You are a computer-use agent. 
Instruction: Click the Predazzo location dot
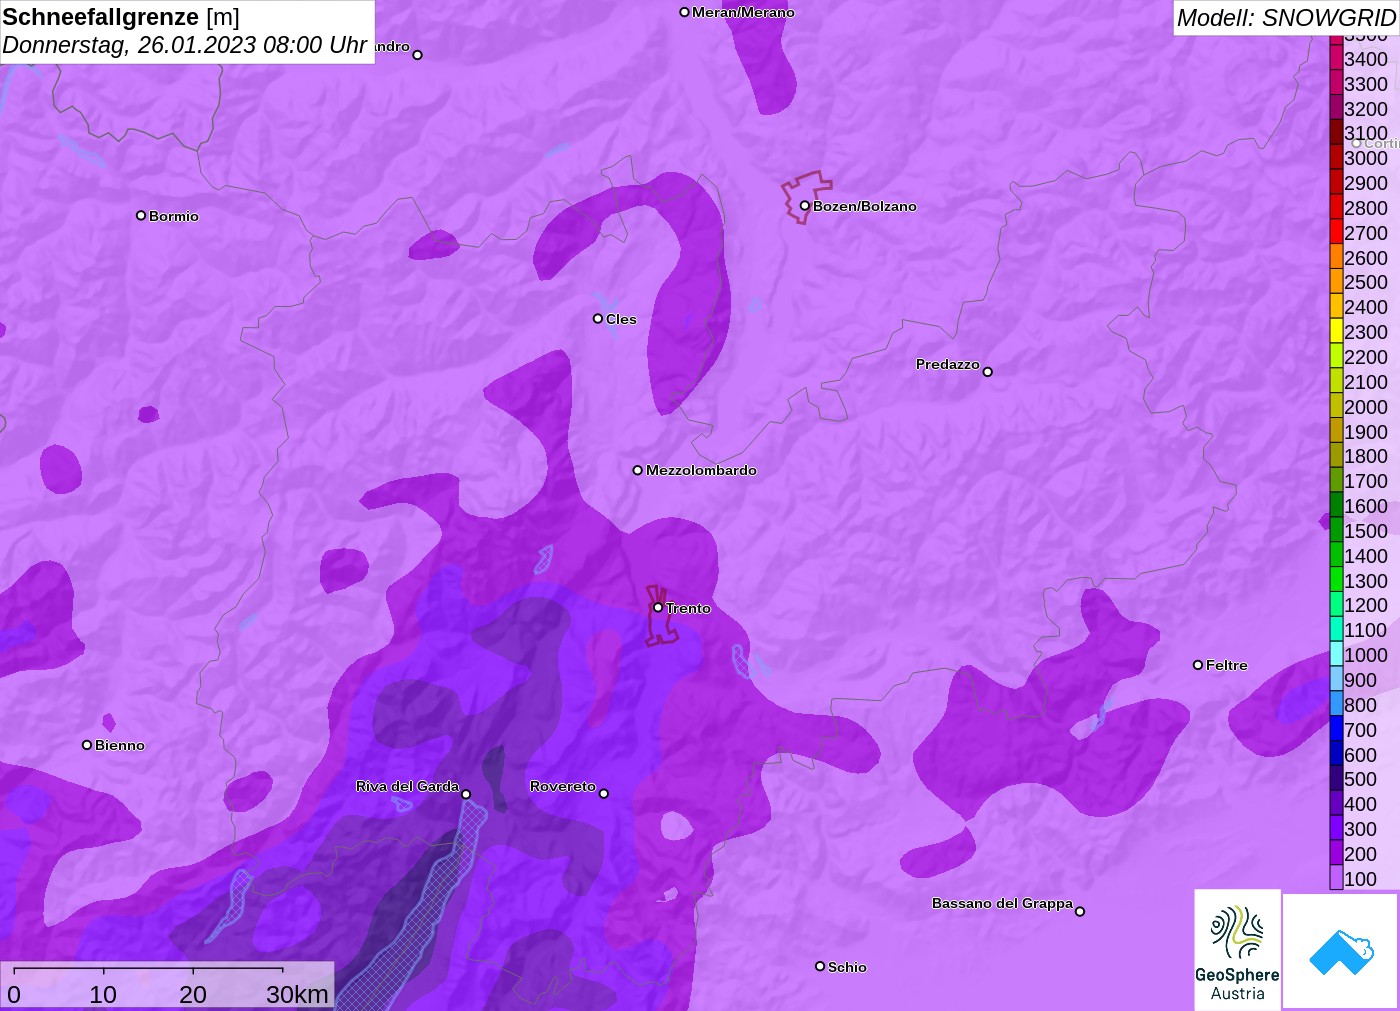point(987,372)
